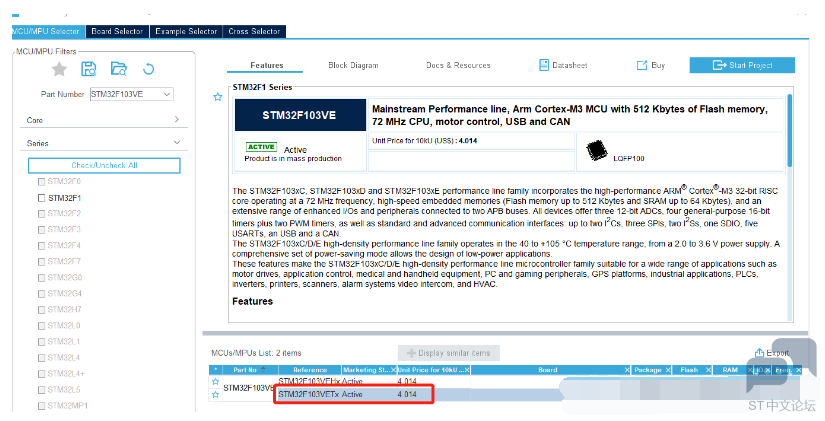Toggle the STM32L4 series checkbox

[x=41, y=358]
